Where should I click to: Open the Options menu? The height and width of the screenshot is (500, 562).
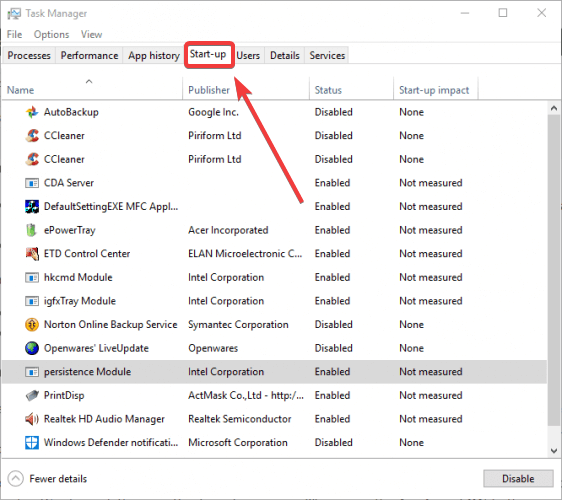(51, 34)
